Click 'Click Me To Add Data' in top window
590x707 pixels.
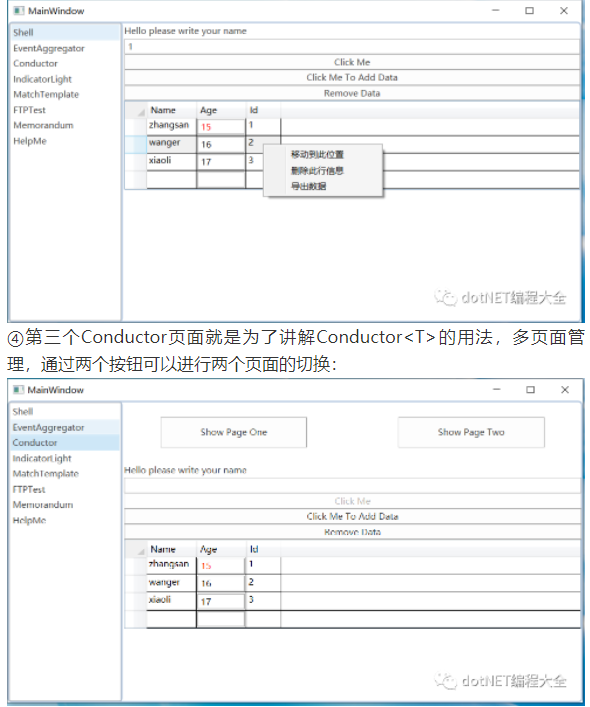[352, 77]
